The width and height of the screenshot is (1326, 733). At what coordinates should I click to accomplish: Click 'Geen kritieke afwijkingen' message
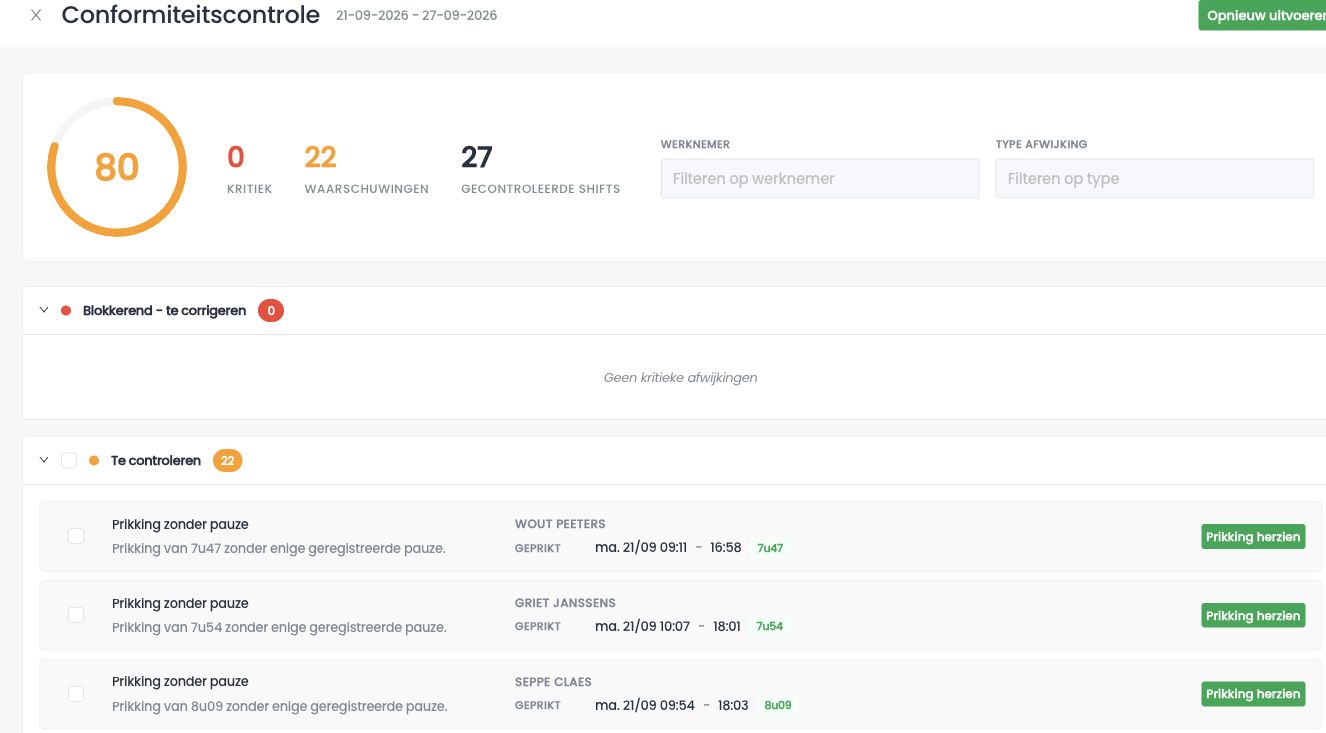click(x=680, y=378)
